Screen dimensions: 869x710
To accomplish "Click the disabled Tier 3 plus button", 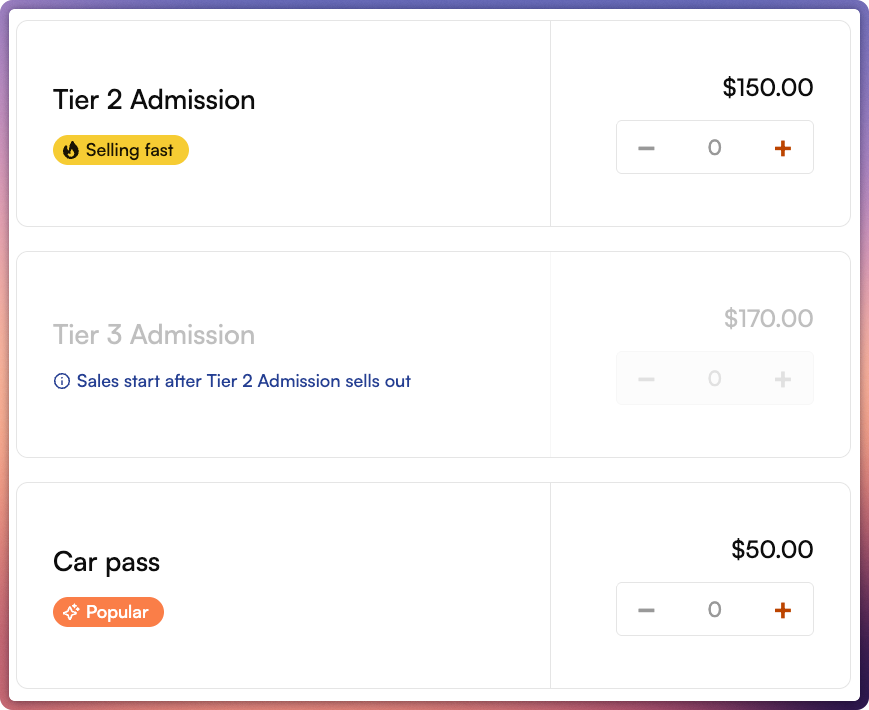I will coord(783,379).
